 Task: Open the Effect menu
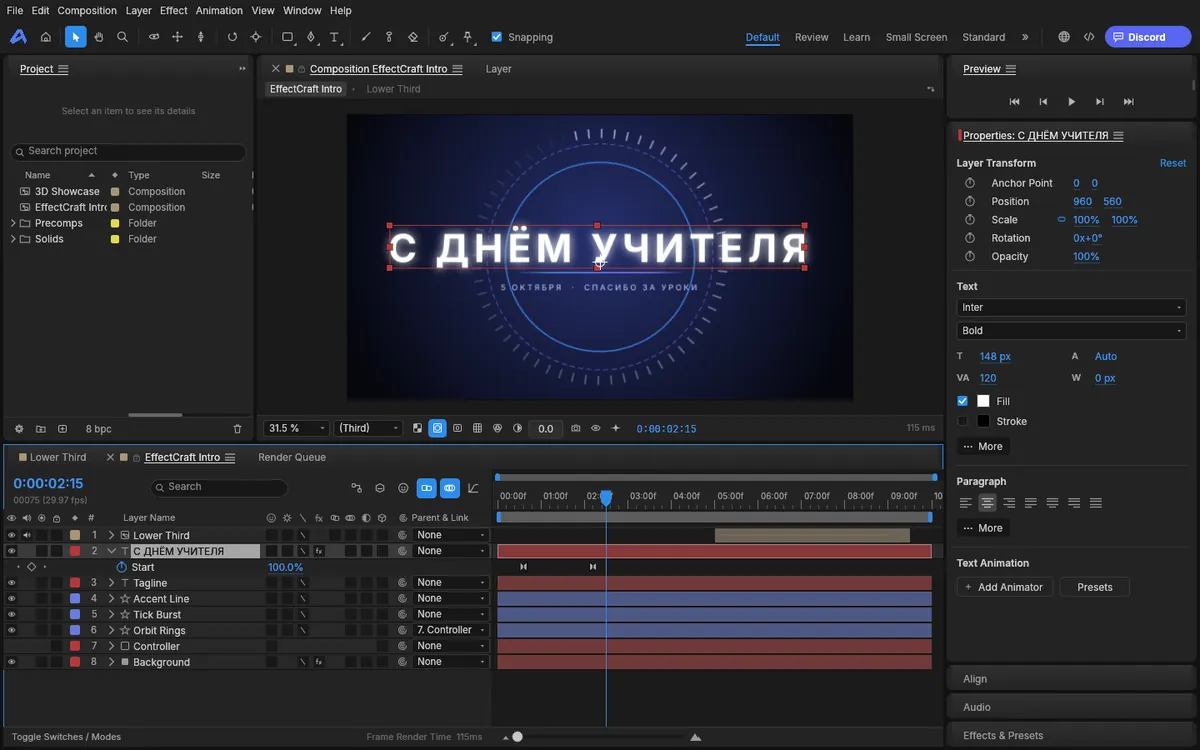pyautogui.click(x=173, y=10)
